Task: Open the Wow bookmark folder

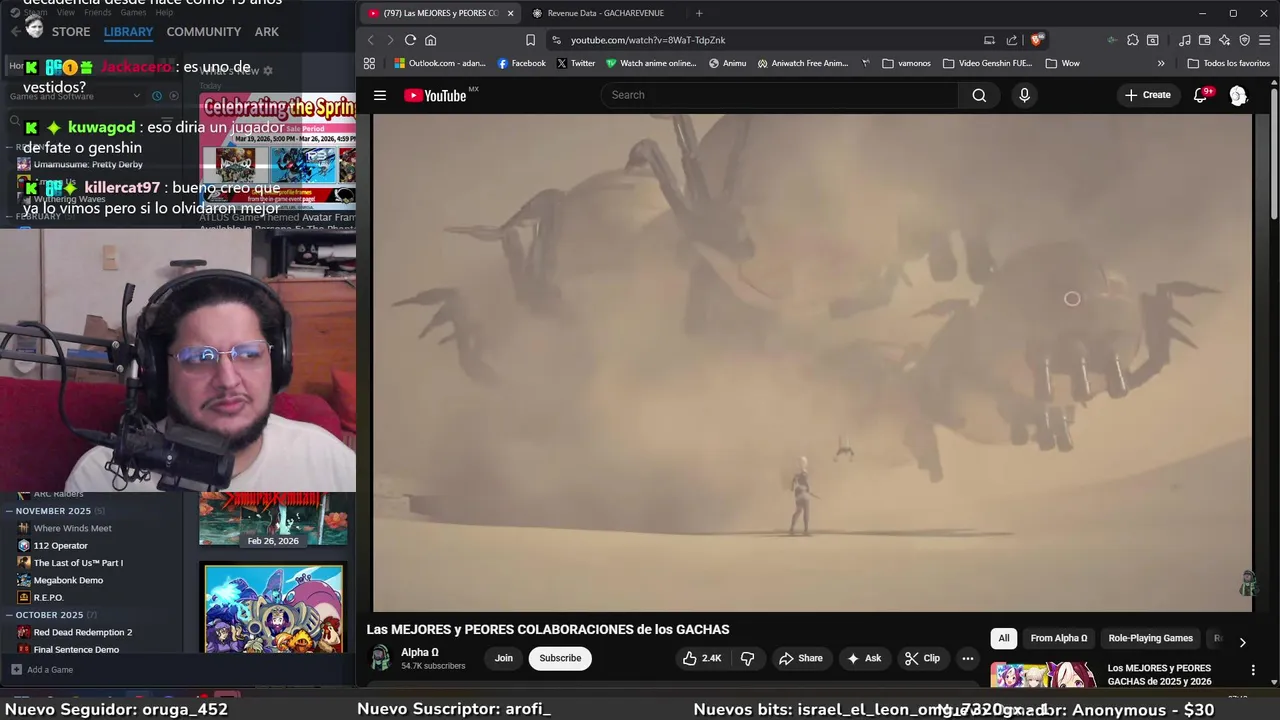Action: coord(1063,63)
